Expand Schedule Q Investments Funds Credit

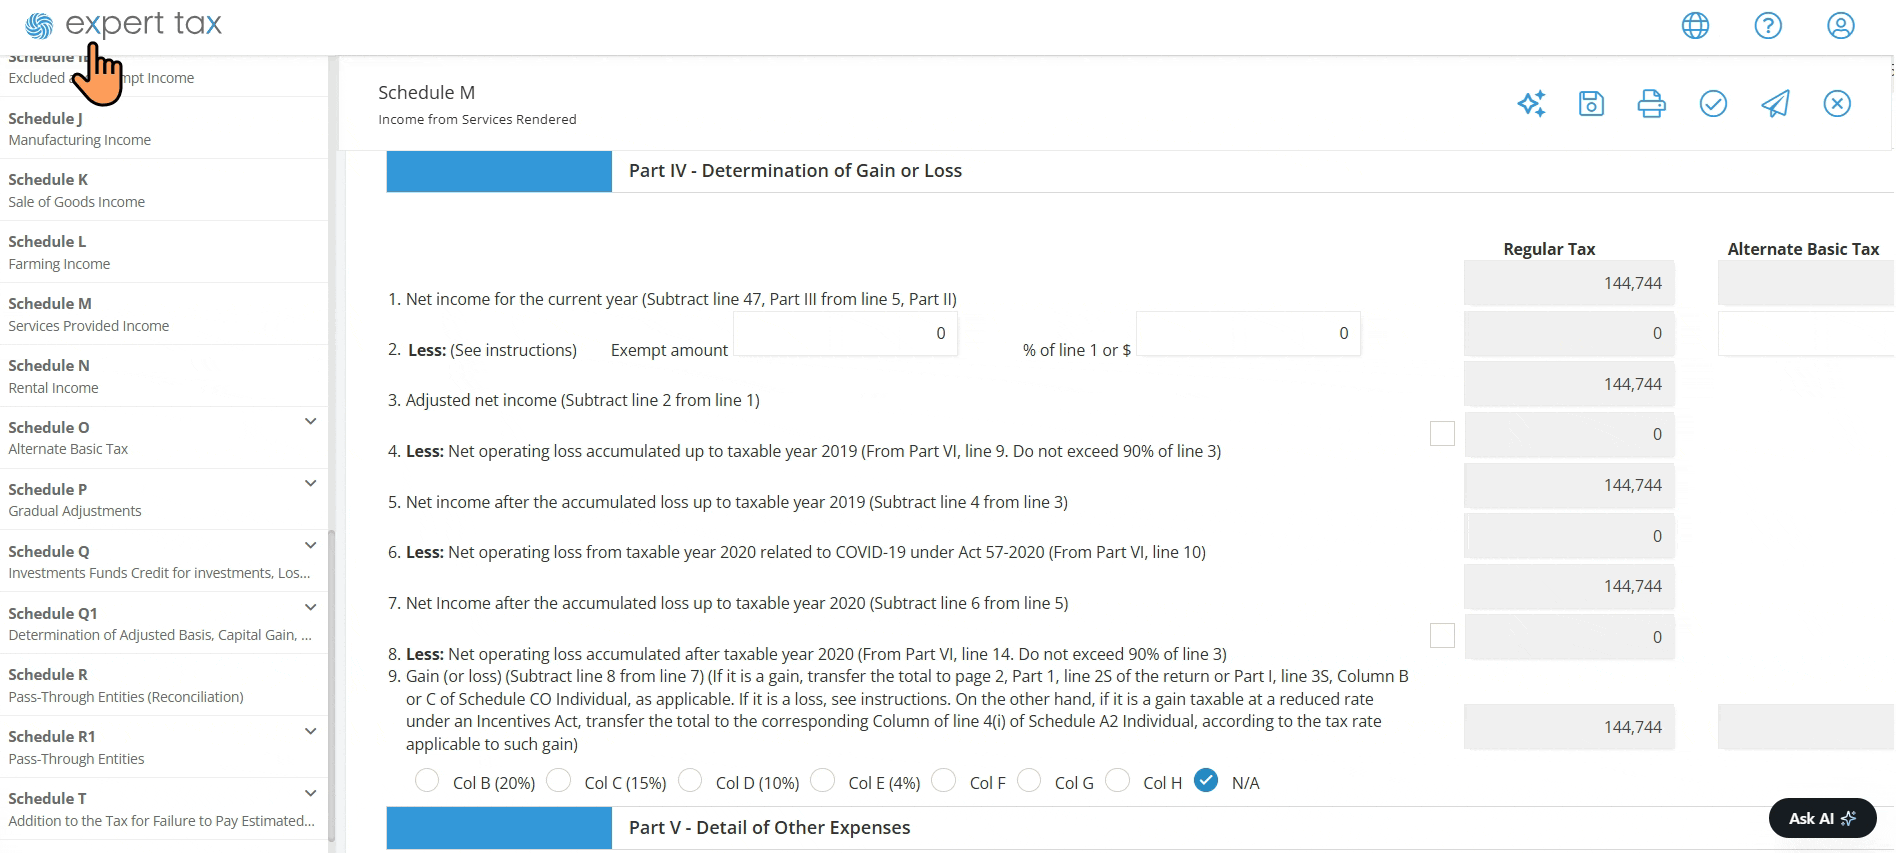(310, 546)
